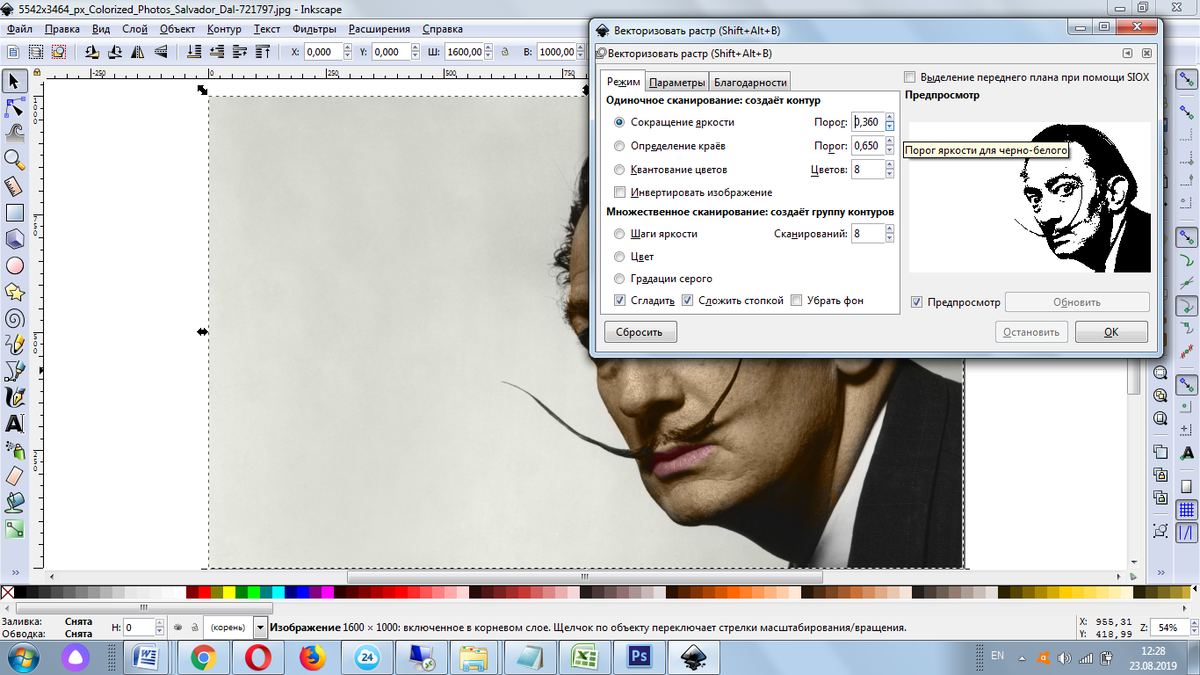Image resolution: width=1200 pixels, height=675 pixels.
Task: Select the Selector arrow tool
Action: [15, 81]
